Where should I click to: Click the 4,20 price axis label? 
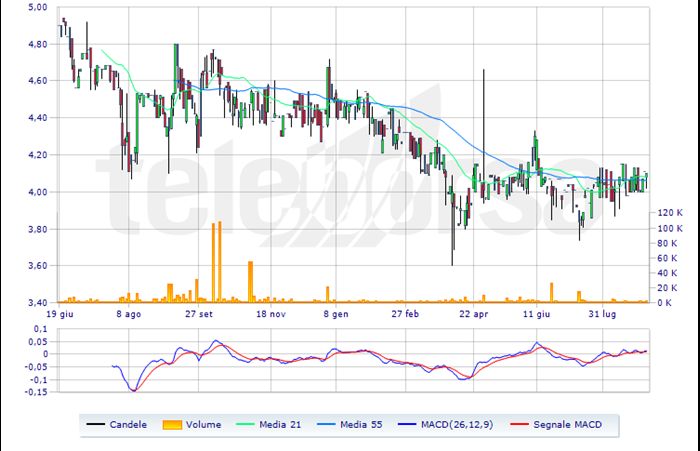tap(38, 155)
